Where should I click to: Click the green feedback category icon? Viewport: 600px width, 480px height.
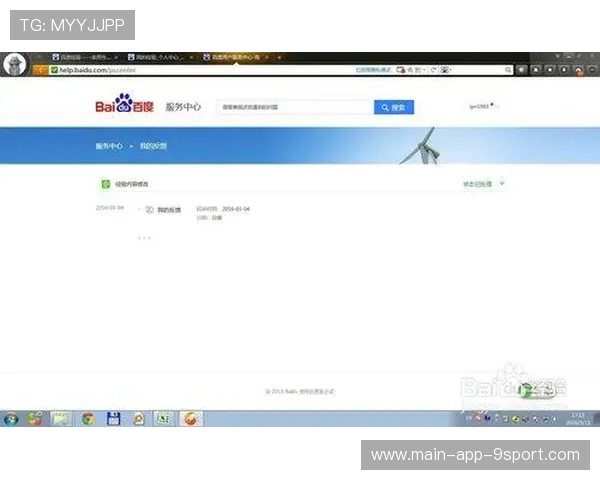[105, 184]
